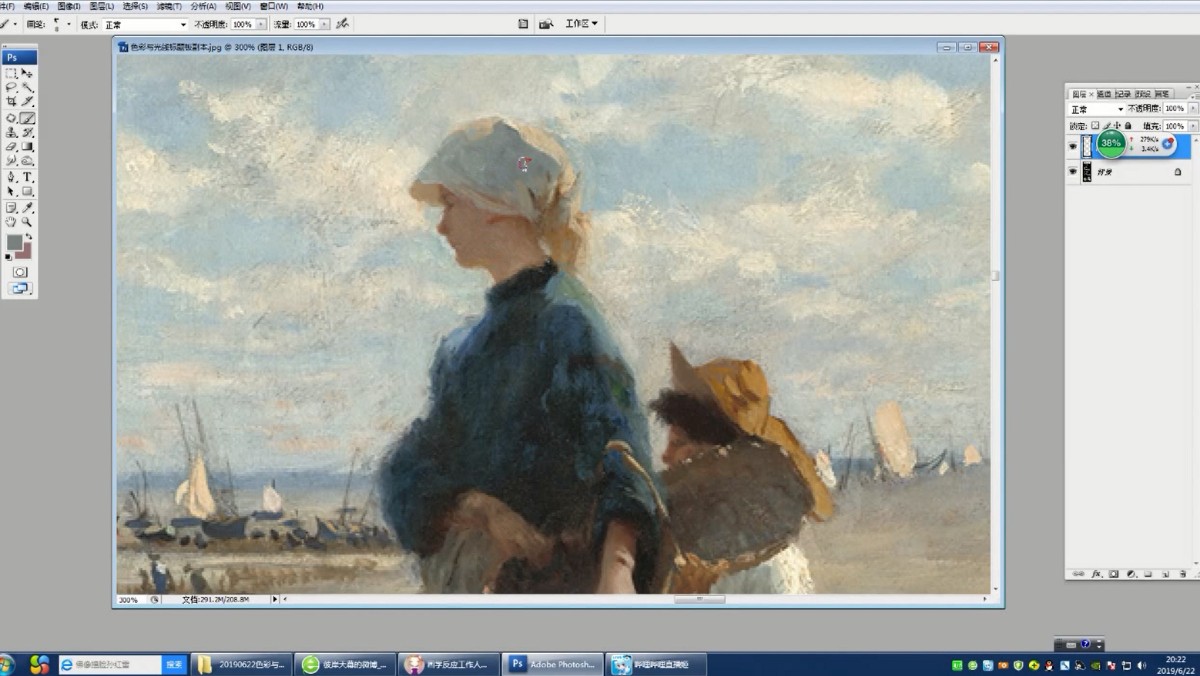
Task: Select the Rectangular Marquee tool
Action: tap(11, 74)
